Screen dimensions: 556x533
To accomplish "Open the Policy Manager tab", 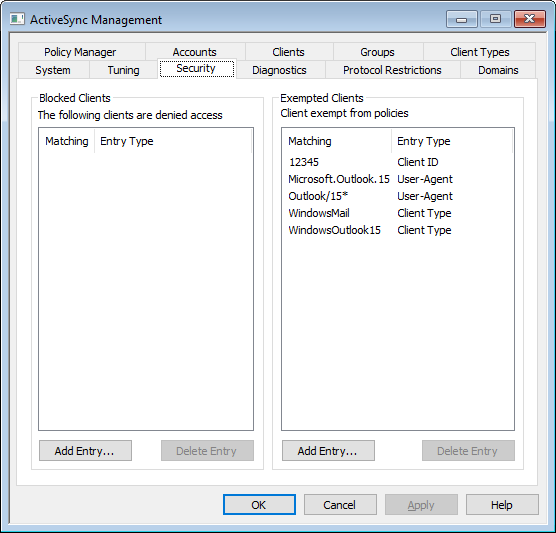I will click(80, 52).
